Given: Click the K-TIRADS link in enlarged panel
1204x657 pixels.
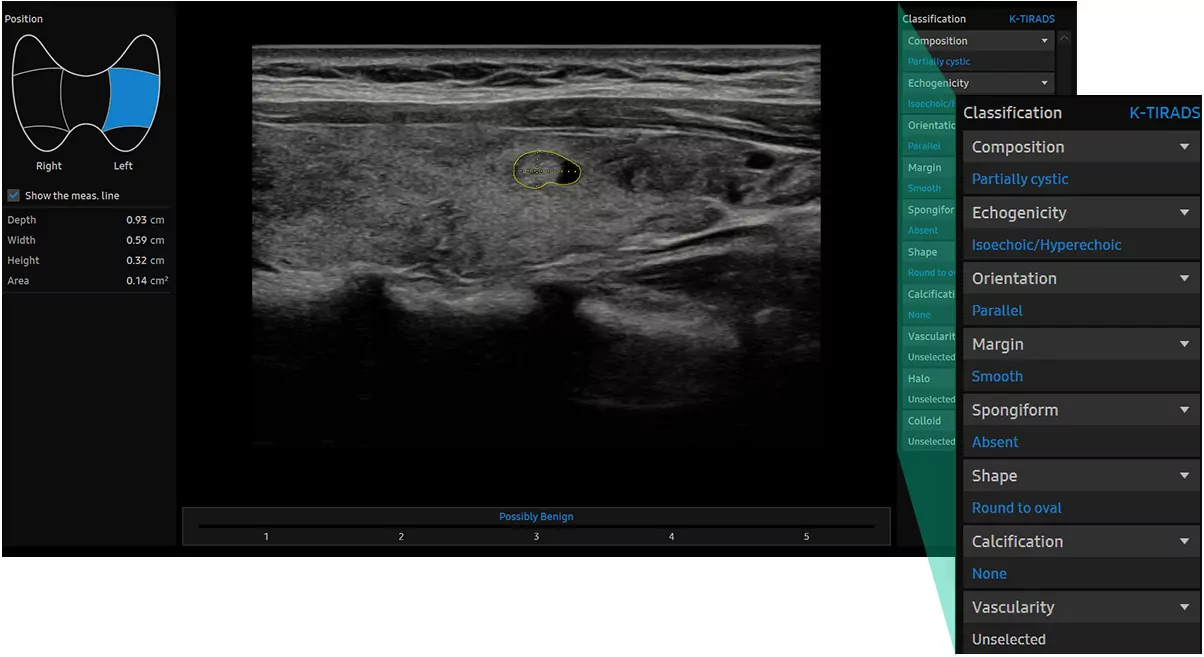Looking at the screenshot, I should click(x=1164, y=113).
